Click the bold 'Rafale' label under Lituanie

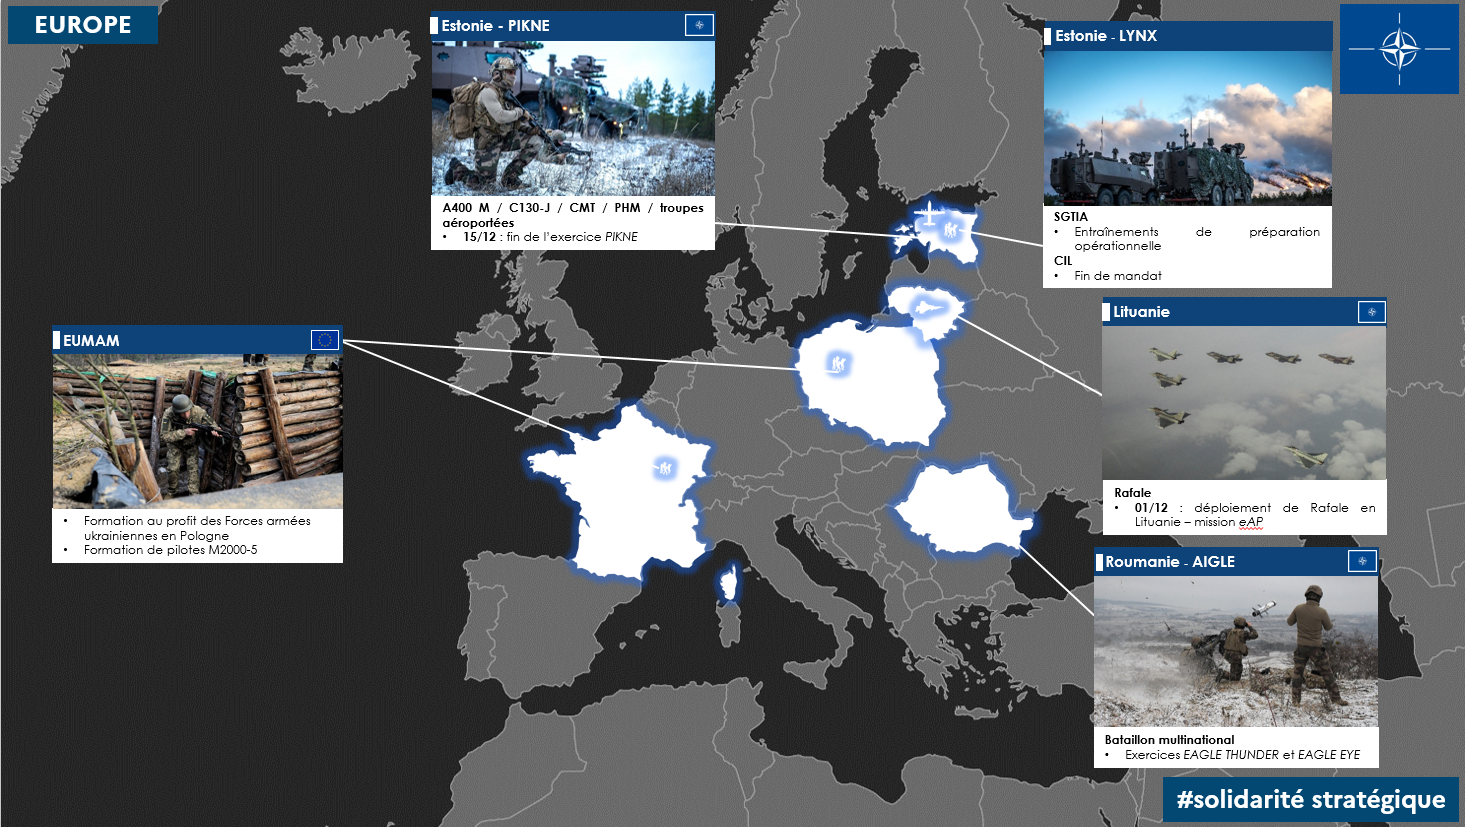coord(1132,492)
